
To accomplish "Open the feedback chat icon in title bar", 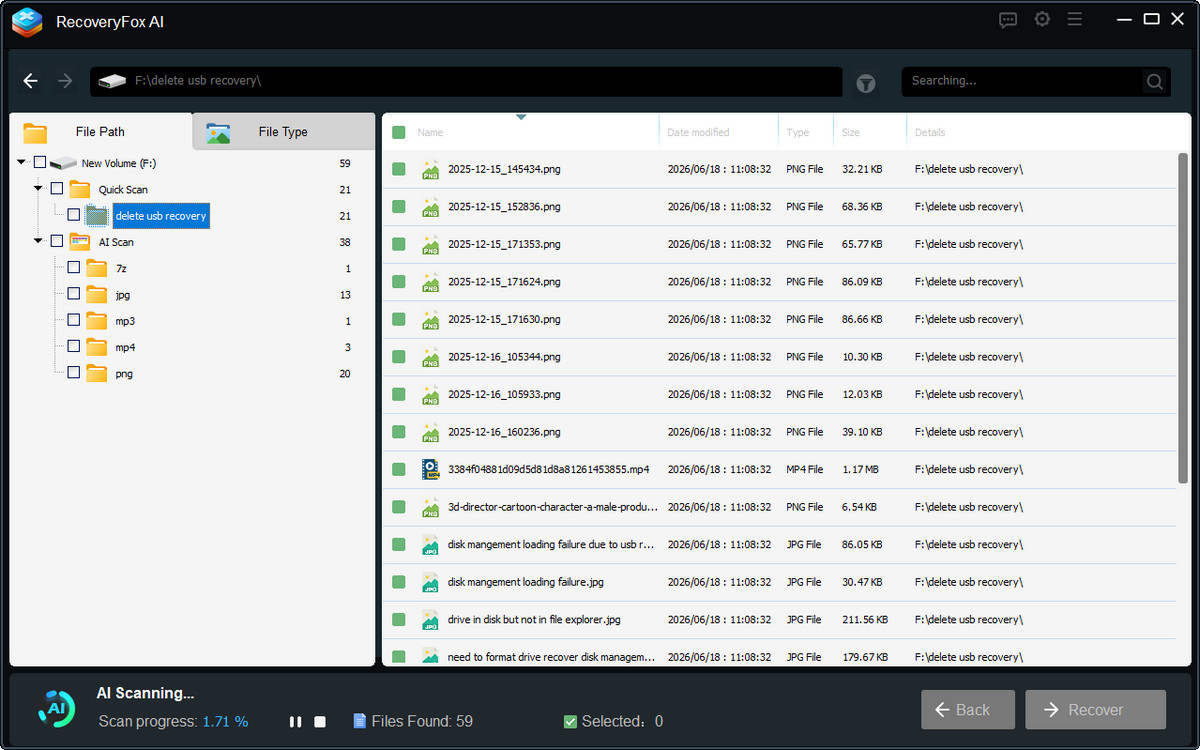I will (x=1008, y=20).
